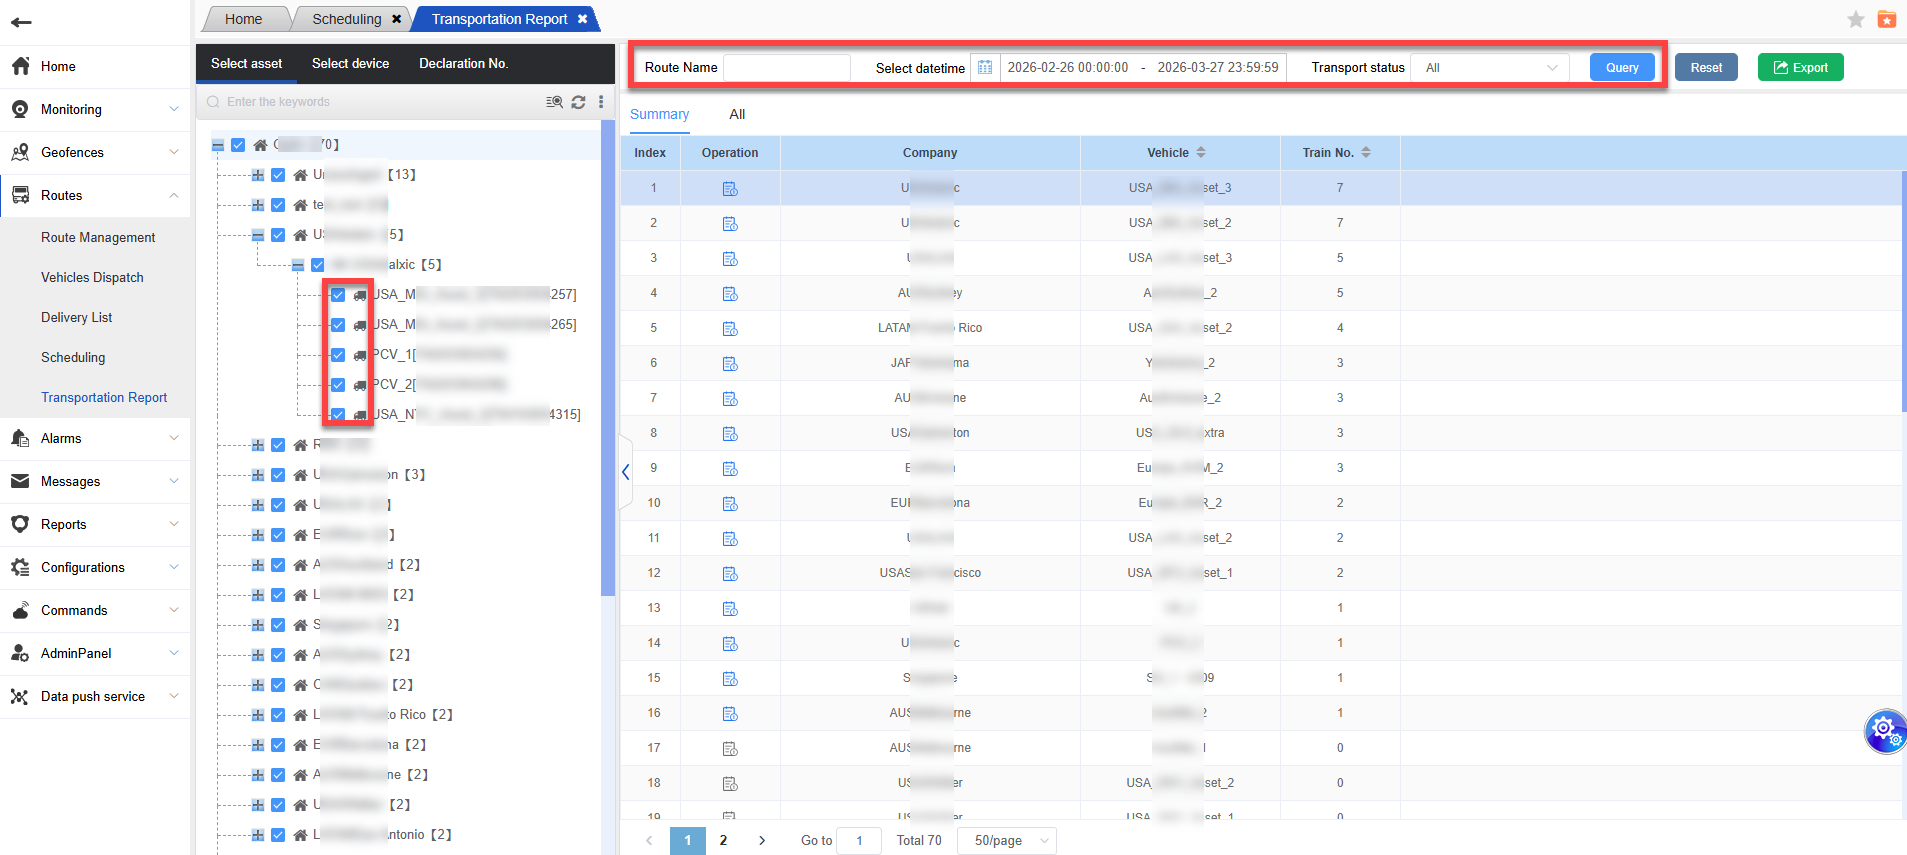Switch to the All results tab
The height and width of the screenshot is (855, 1907).
737,115
